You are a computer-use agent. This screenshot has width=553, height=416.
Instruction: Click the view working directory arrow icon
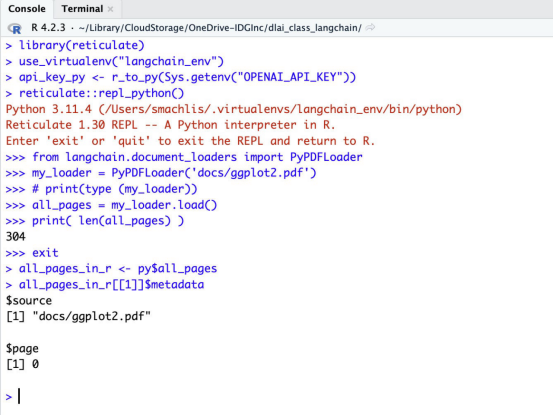tap(370, 27)
